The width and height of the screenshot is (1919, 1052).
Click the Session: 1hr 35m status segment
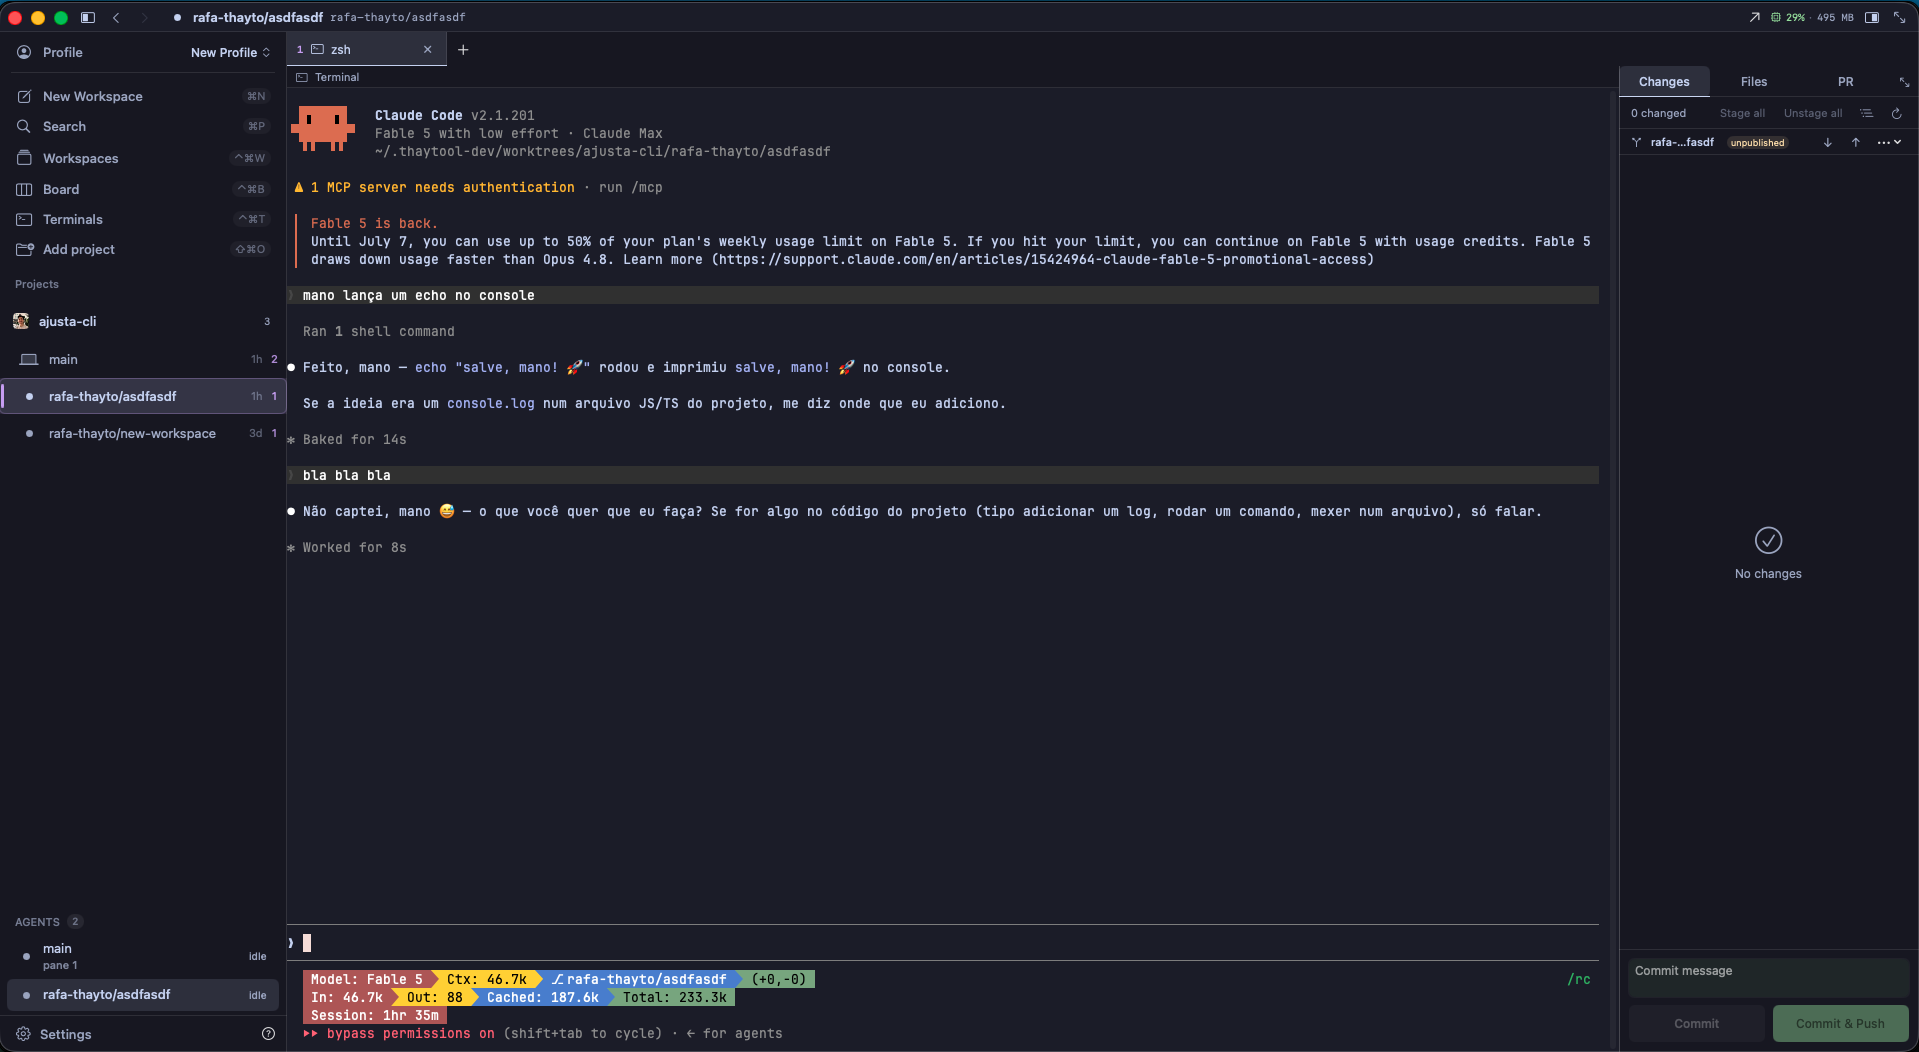[375, 1015]
